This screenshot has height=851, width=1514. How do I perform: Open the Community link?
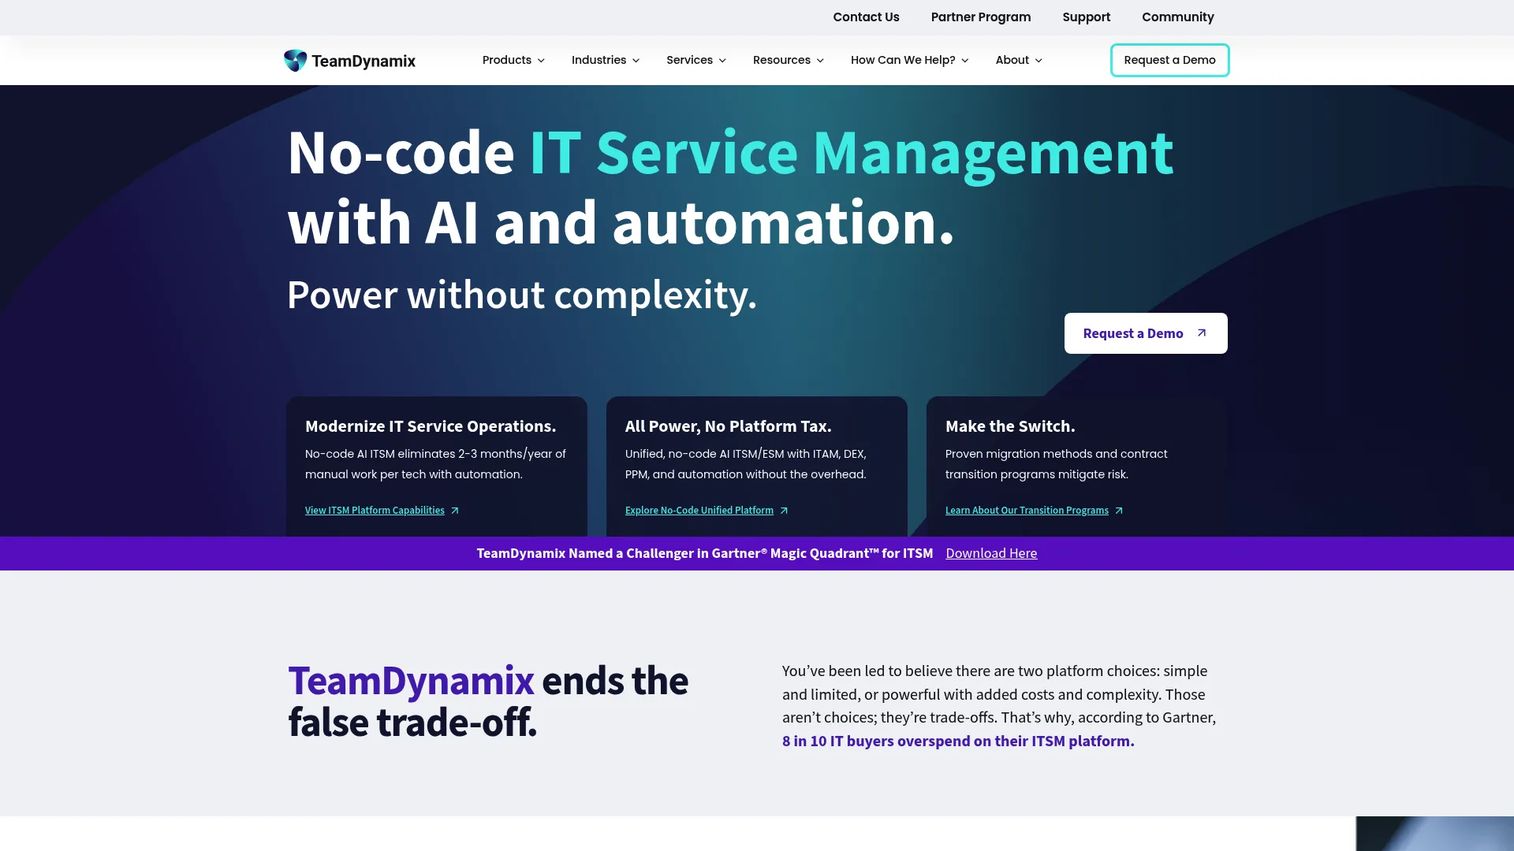1178,17
